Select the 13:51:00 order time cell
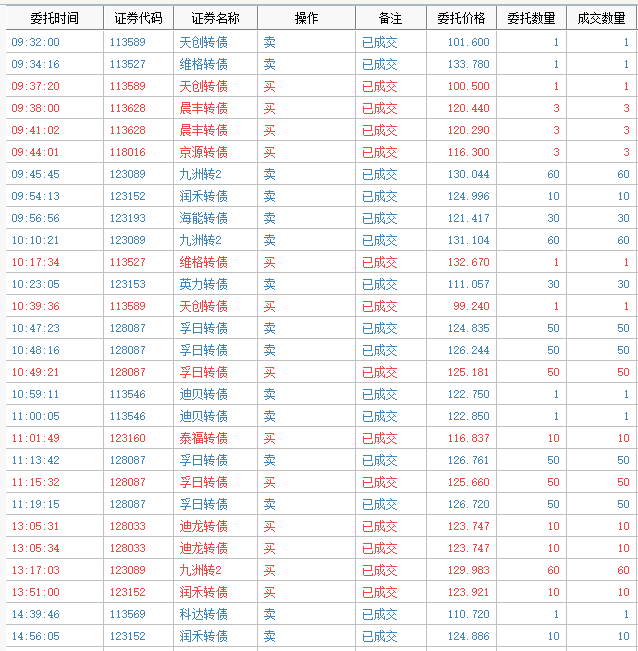638x651 pixels. 35,592
